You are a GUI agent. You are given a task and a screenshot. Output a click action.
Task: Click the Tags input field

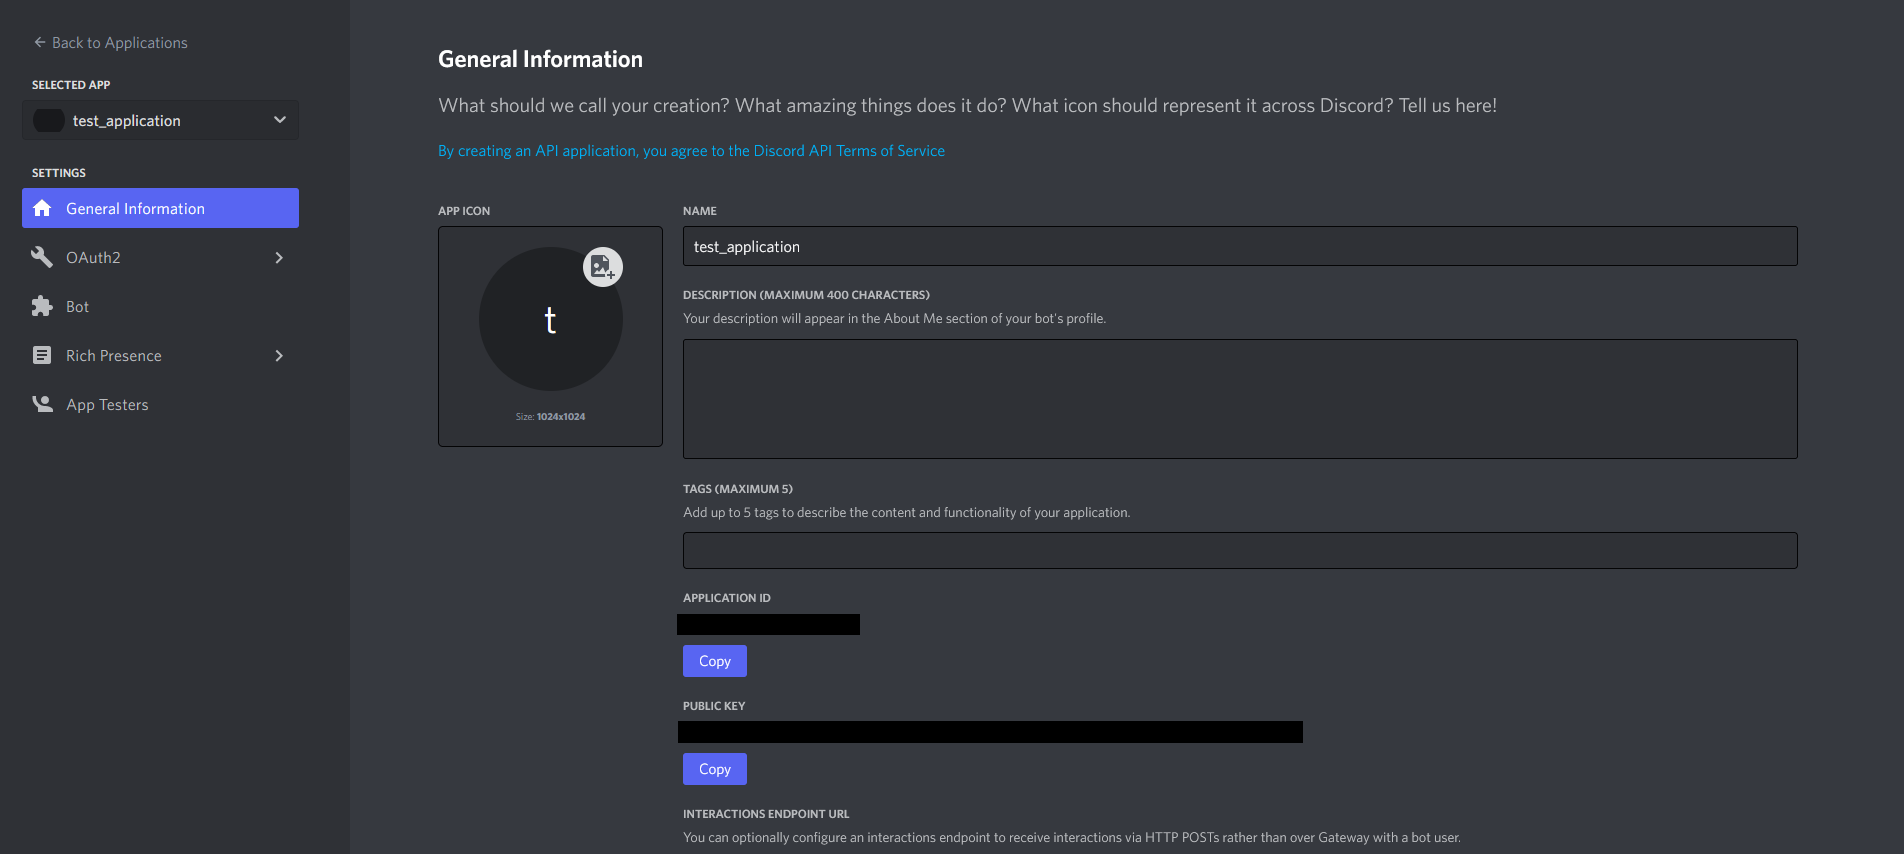[1240, 550]
